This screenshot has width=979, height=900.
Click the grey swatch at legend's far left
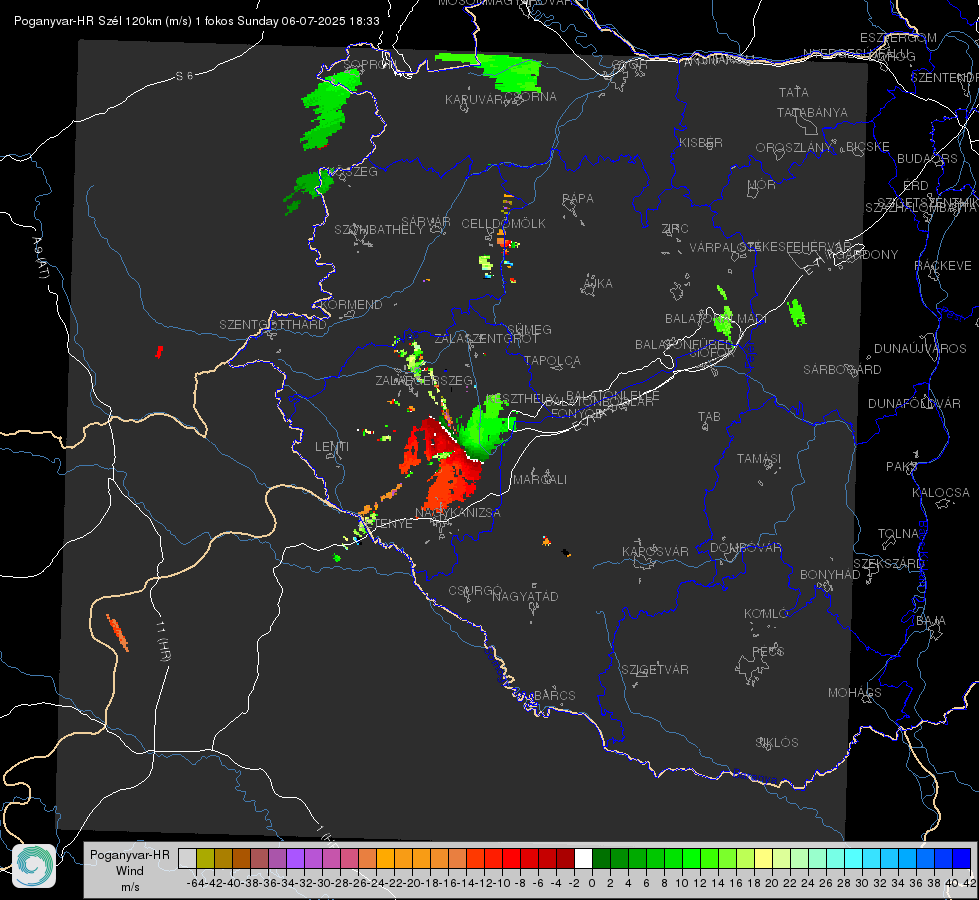coord(187,858)
